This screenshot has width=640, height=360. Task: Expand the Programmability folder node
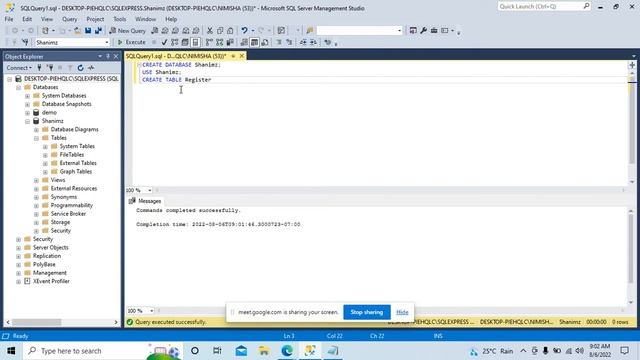tap(36, 205)
